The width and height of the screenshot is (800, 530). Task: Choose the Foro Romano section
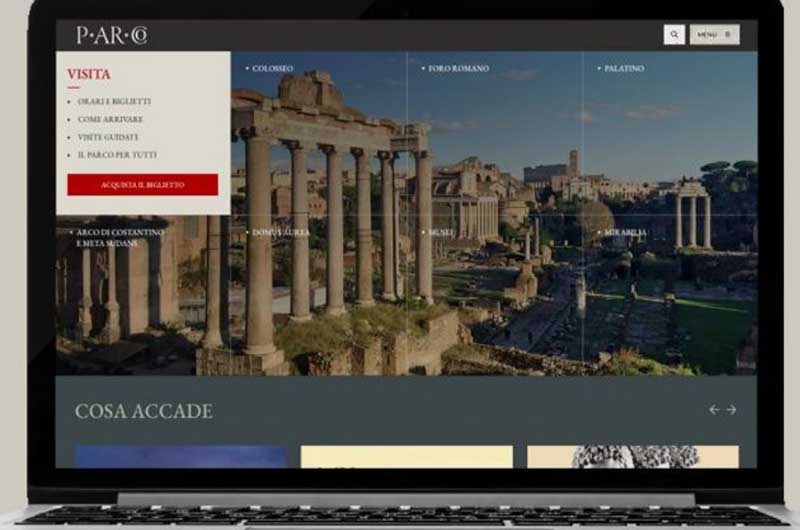pos(458,69)
